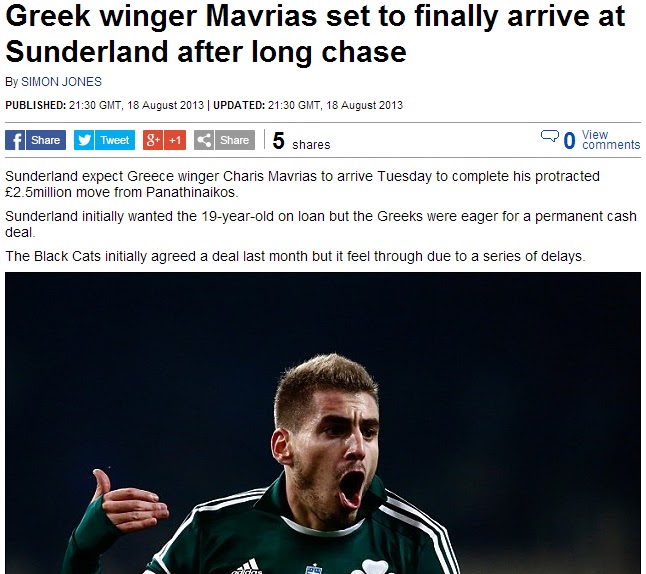The image size is (646, 574).
Task: Click the article headline about Mavrias
Action: point(315,34)
